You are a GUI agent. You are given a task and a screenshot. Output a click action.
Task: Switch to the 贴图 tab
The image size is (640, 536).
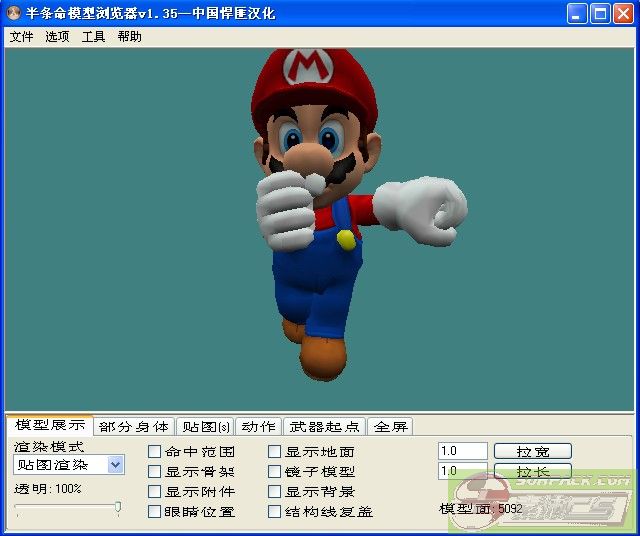coord(206,427)
